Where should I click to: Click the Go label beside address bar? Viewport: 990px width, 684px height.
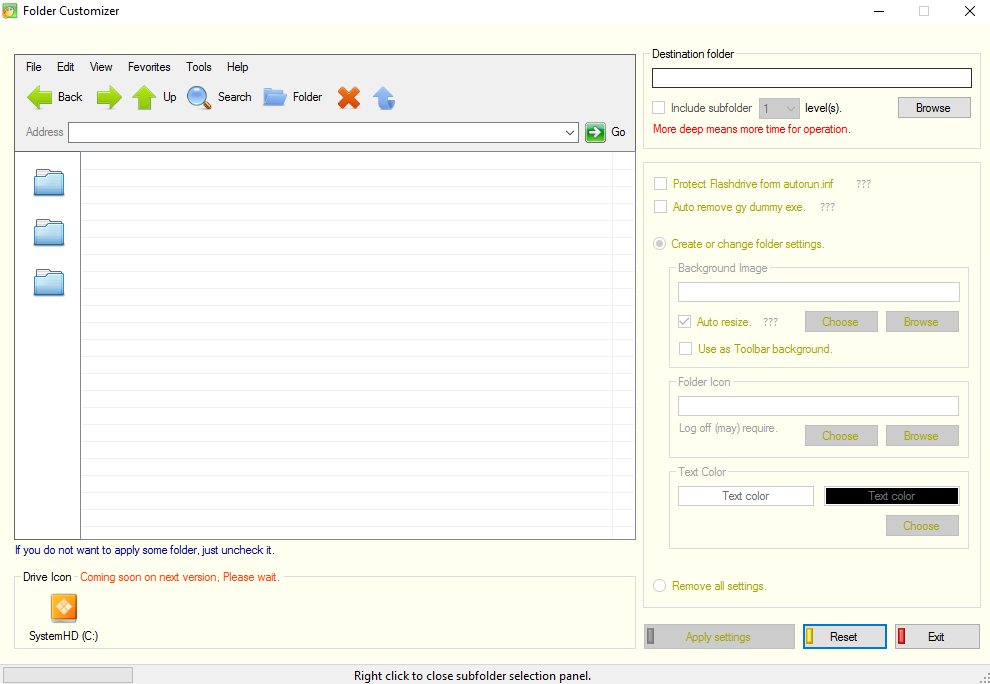coord(618,132)
